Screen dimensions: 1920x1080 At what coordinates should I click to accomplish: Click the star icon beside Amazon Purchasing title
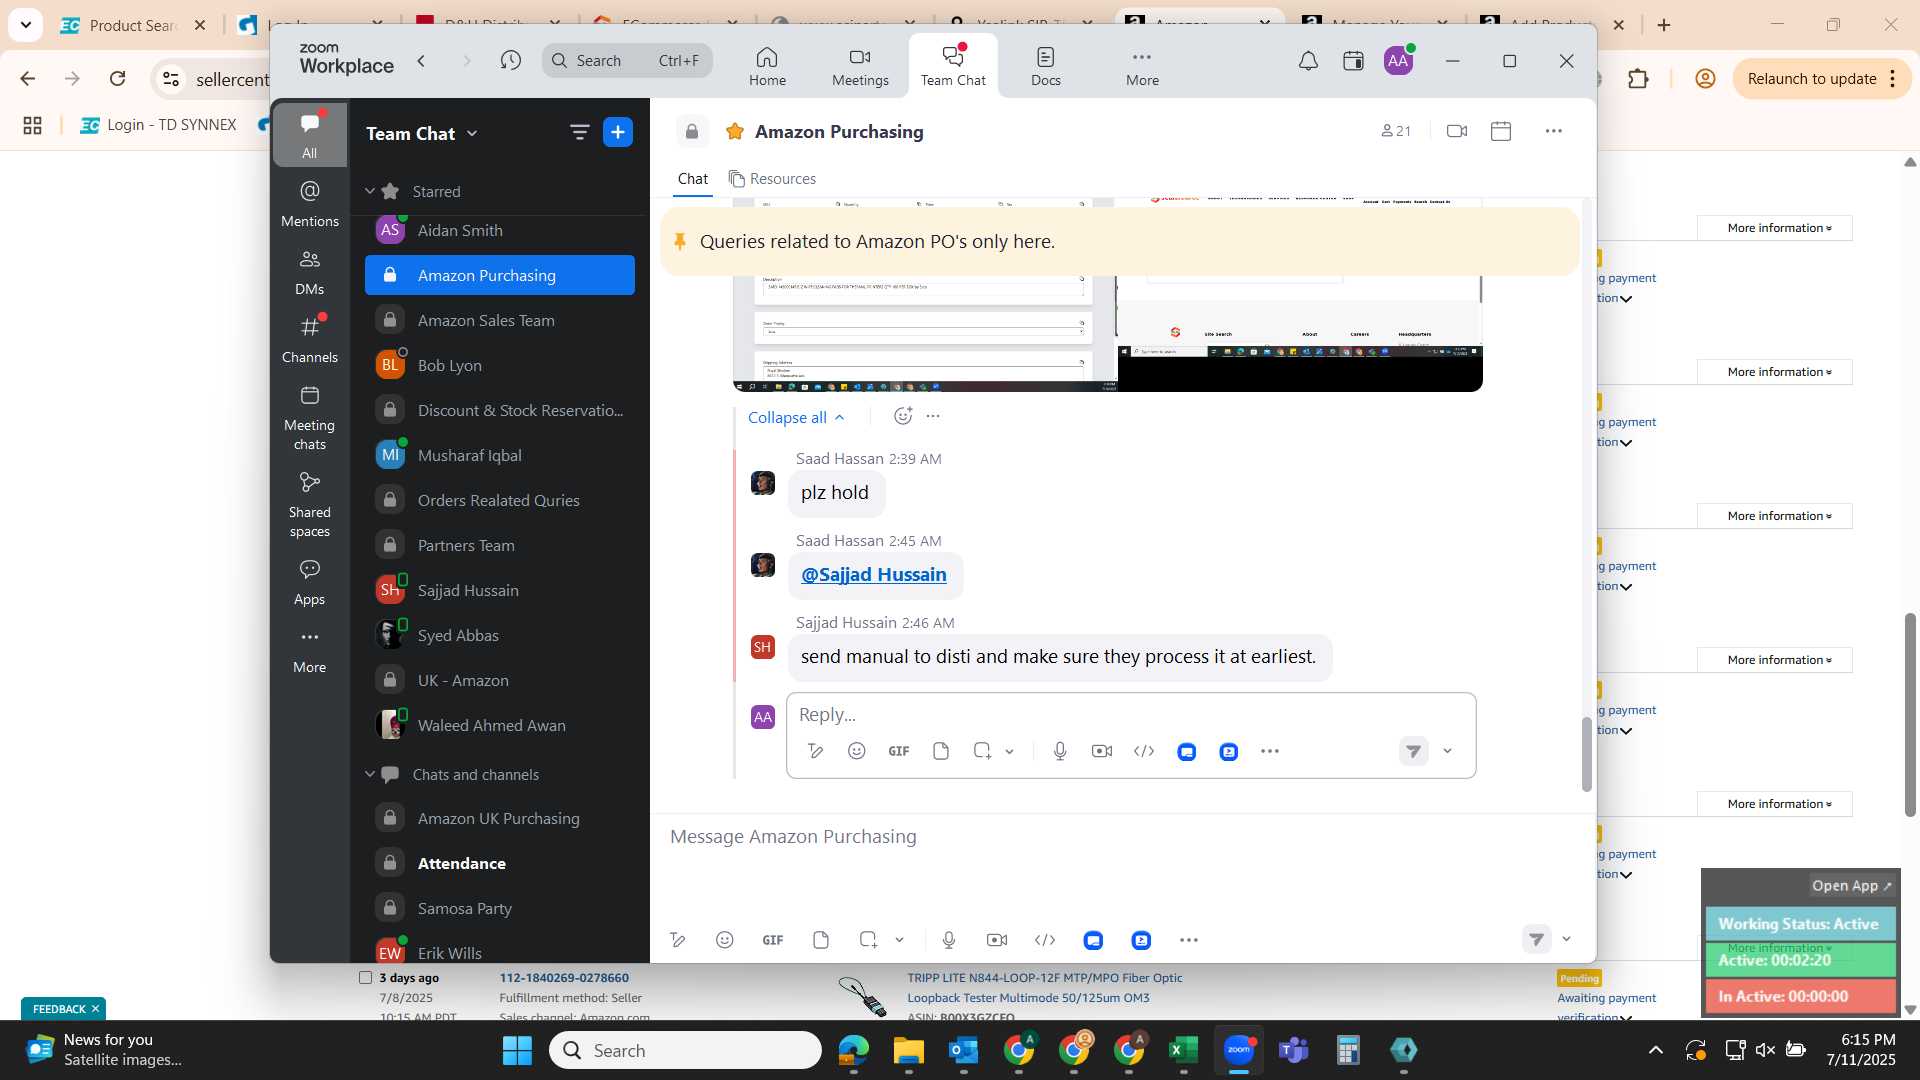(x=735, y=131)
